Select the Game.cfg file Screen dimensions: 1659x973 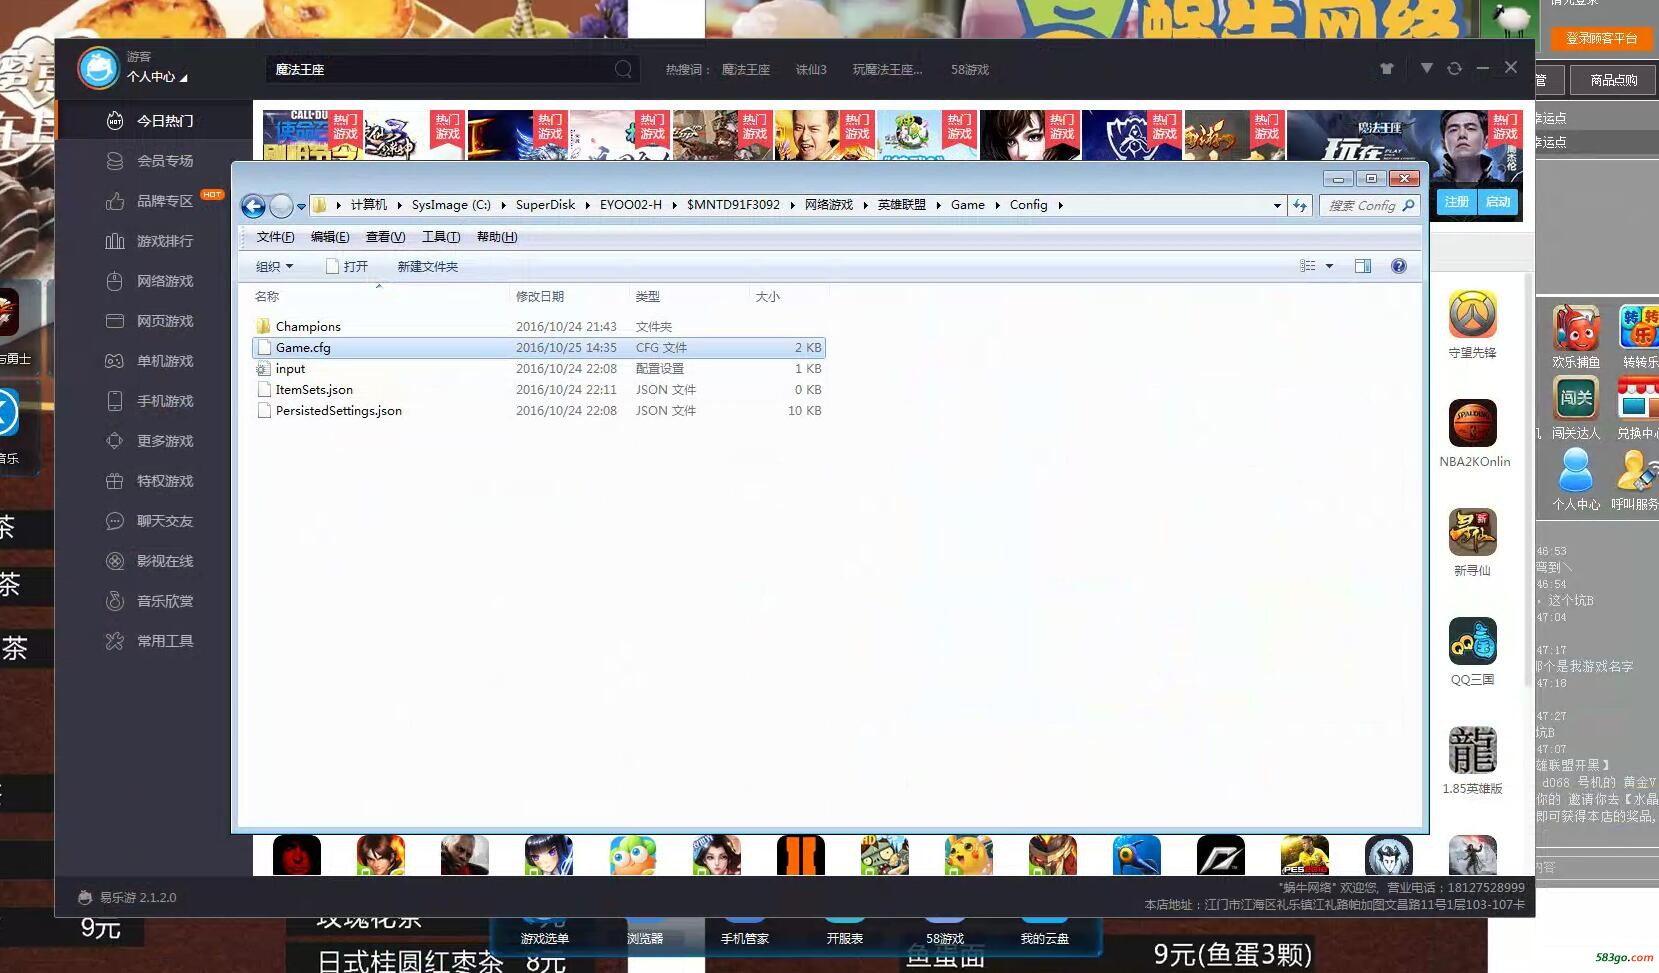click(539, 348)
